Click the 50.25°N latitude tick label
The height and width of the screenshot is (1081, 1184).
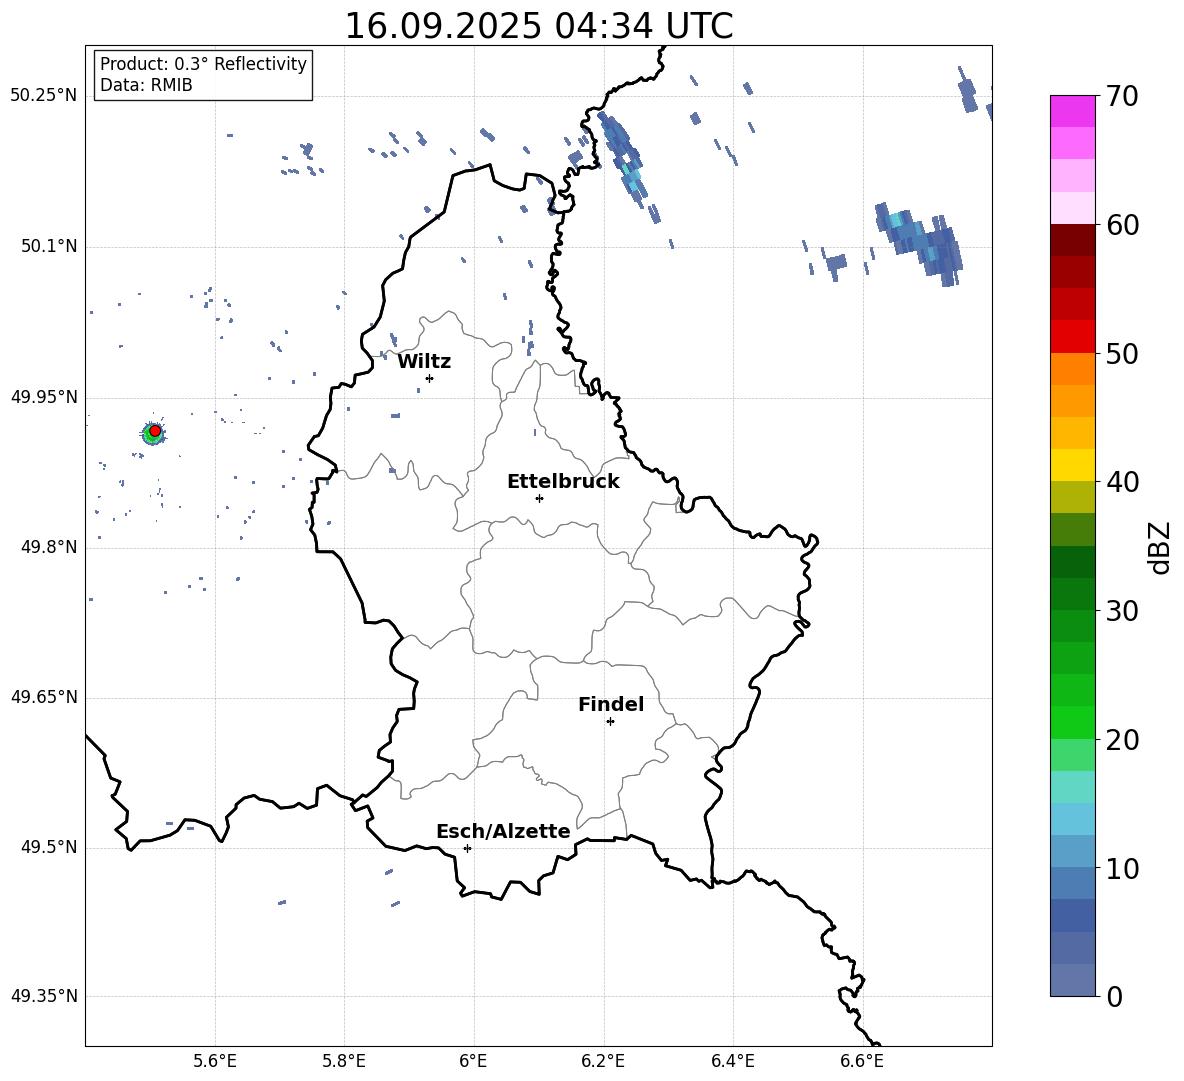click(44, 96)
